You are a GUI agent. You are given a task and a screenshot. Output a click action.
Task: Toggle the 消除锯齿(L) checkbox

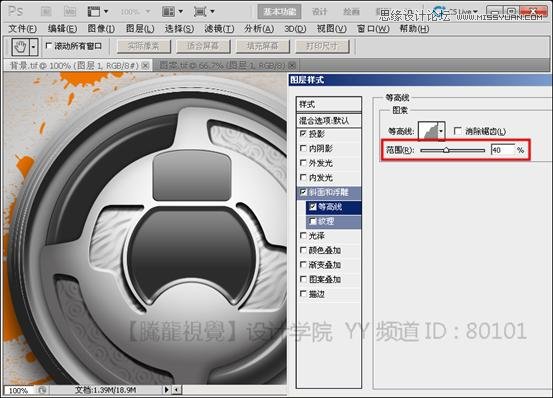(x=457, y=131)
